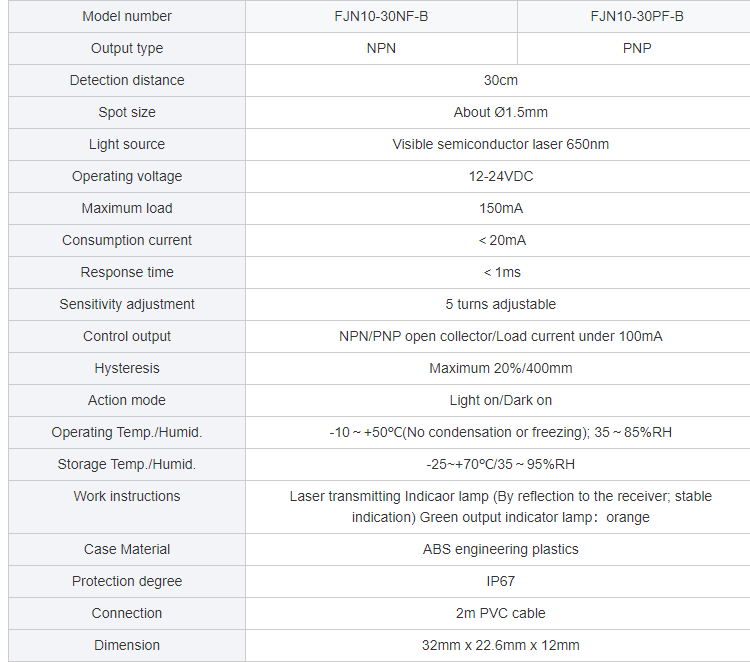
Task: Click the 12-24VDC operating voltage value
Action: [500, 177]
